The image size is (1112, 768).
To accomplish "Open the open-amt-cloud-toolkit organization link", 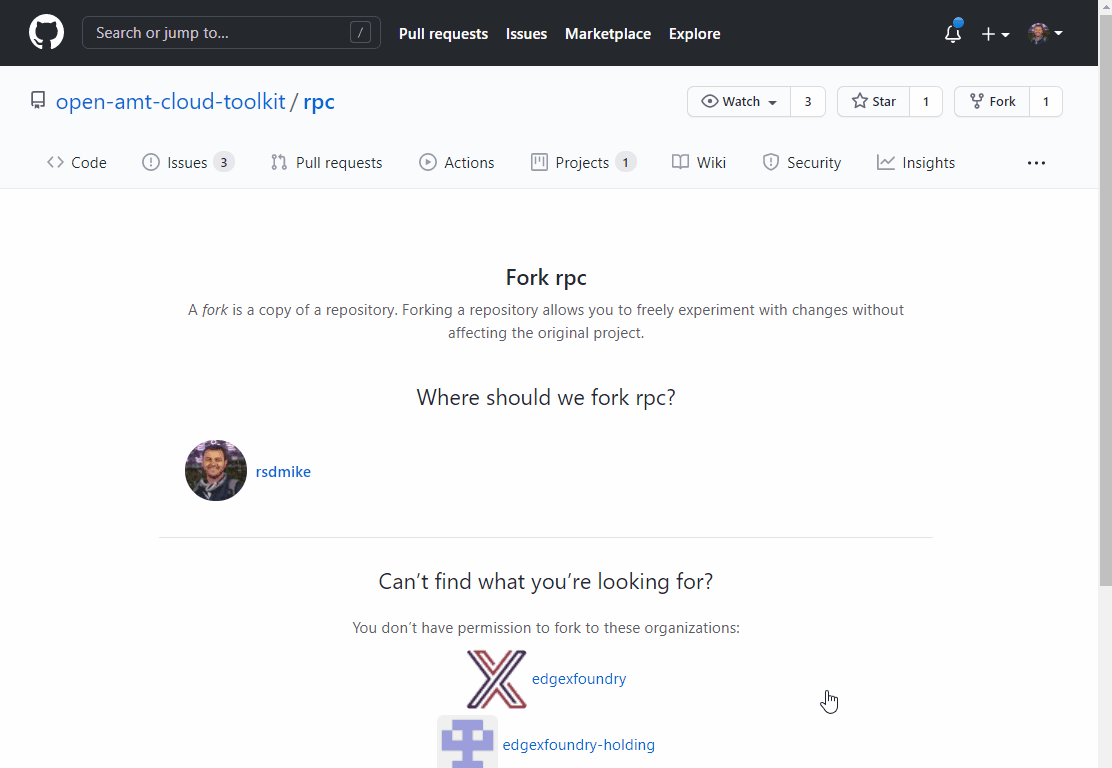I will (x=171, y=102).
